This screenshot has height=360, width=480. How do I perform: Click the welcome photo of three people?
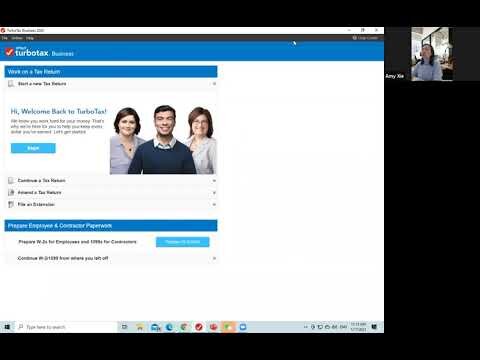(x=163, y=139)
